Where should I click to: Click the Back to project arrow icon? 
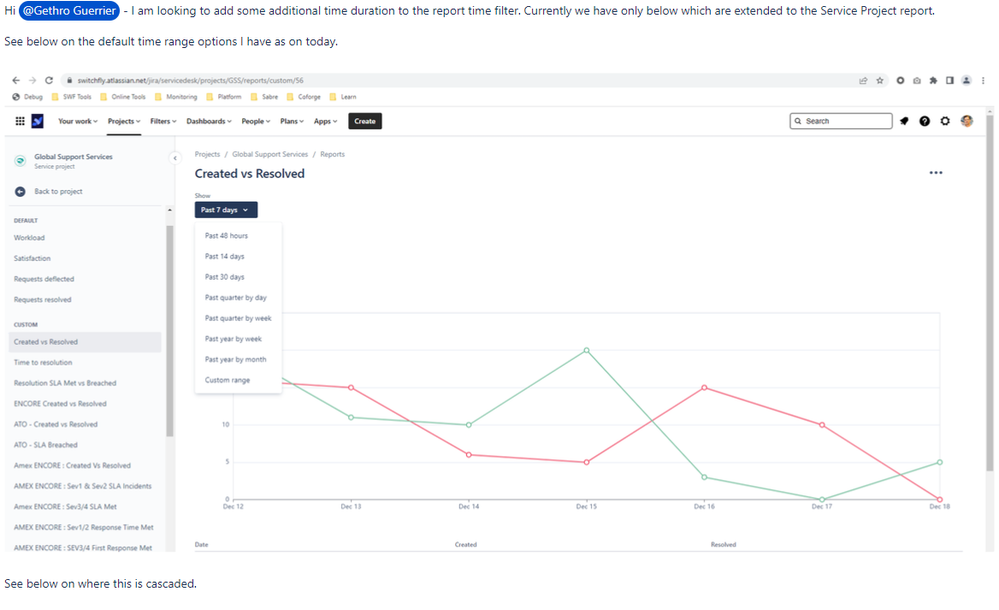coord(20,191)
